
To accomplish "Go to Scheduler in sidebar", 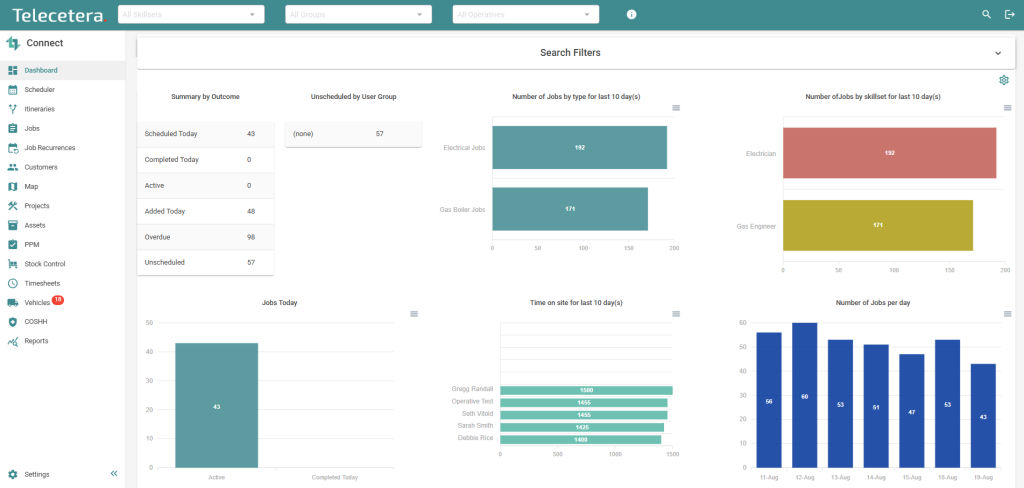I will click(x=63, y=89).
